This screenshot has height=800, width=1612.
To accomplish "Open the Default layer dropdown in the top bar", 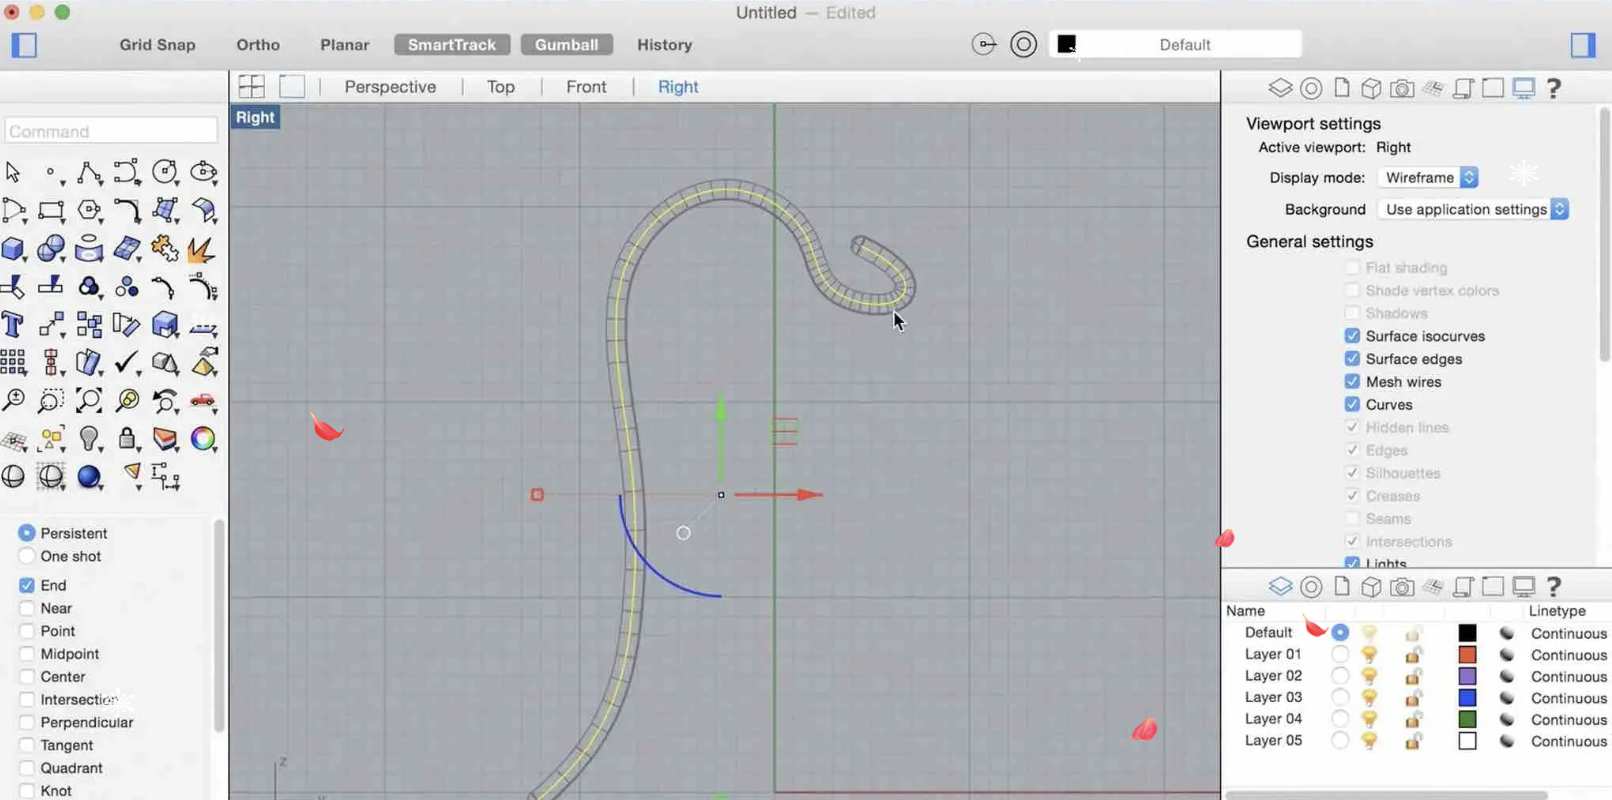I will tap(1176, 45).
